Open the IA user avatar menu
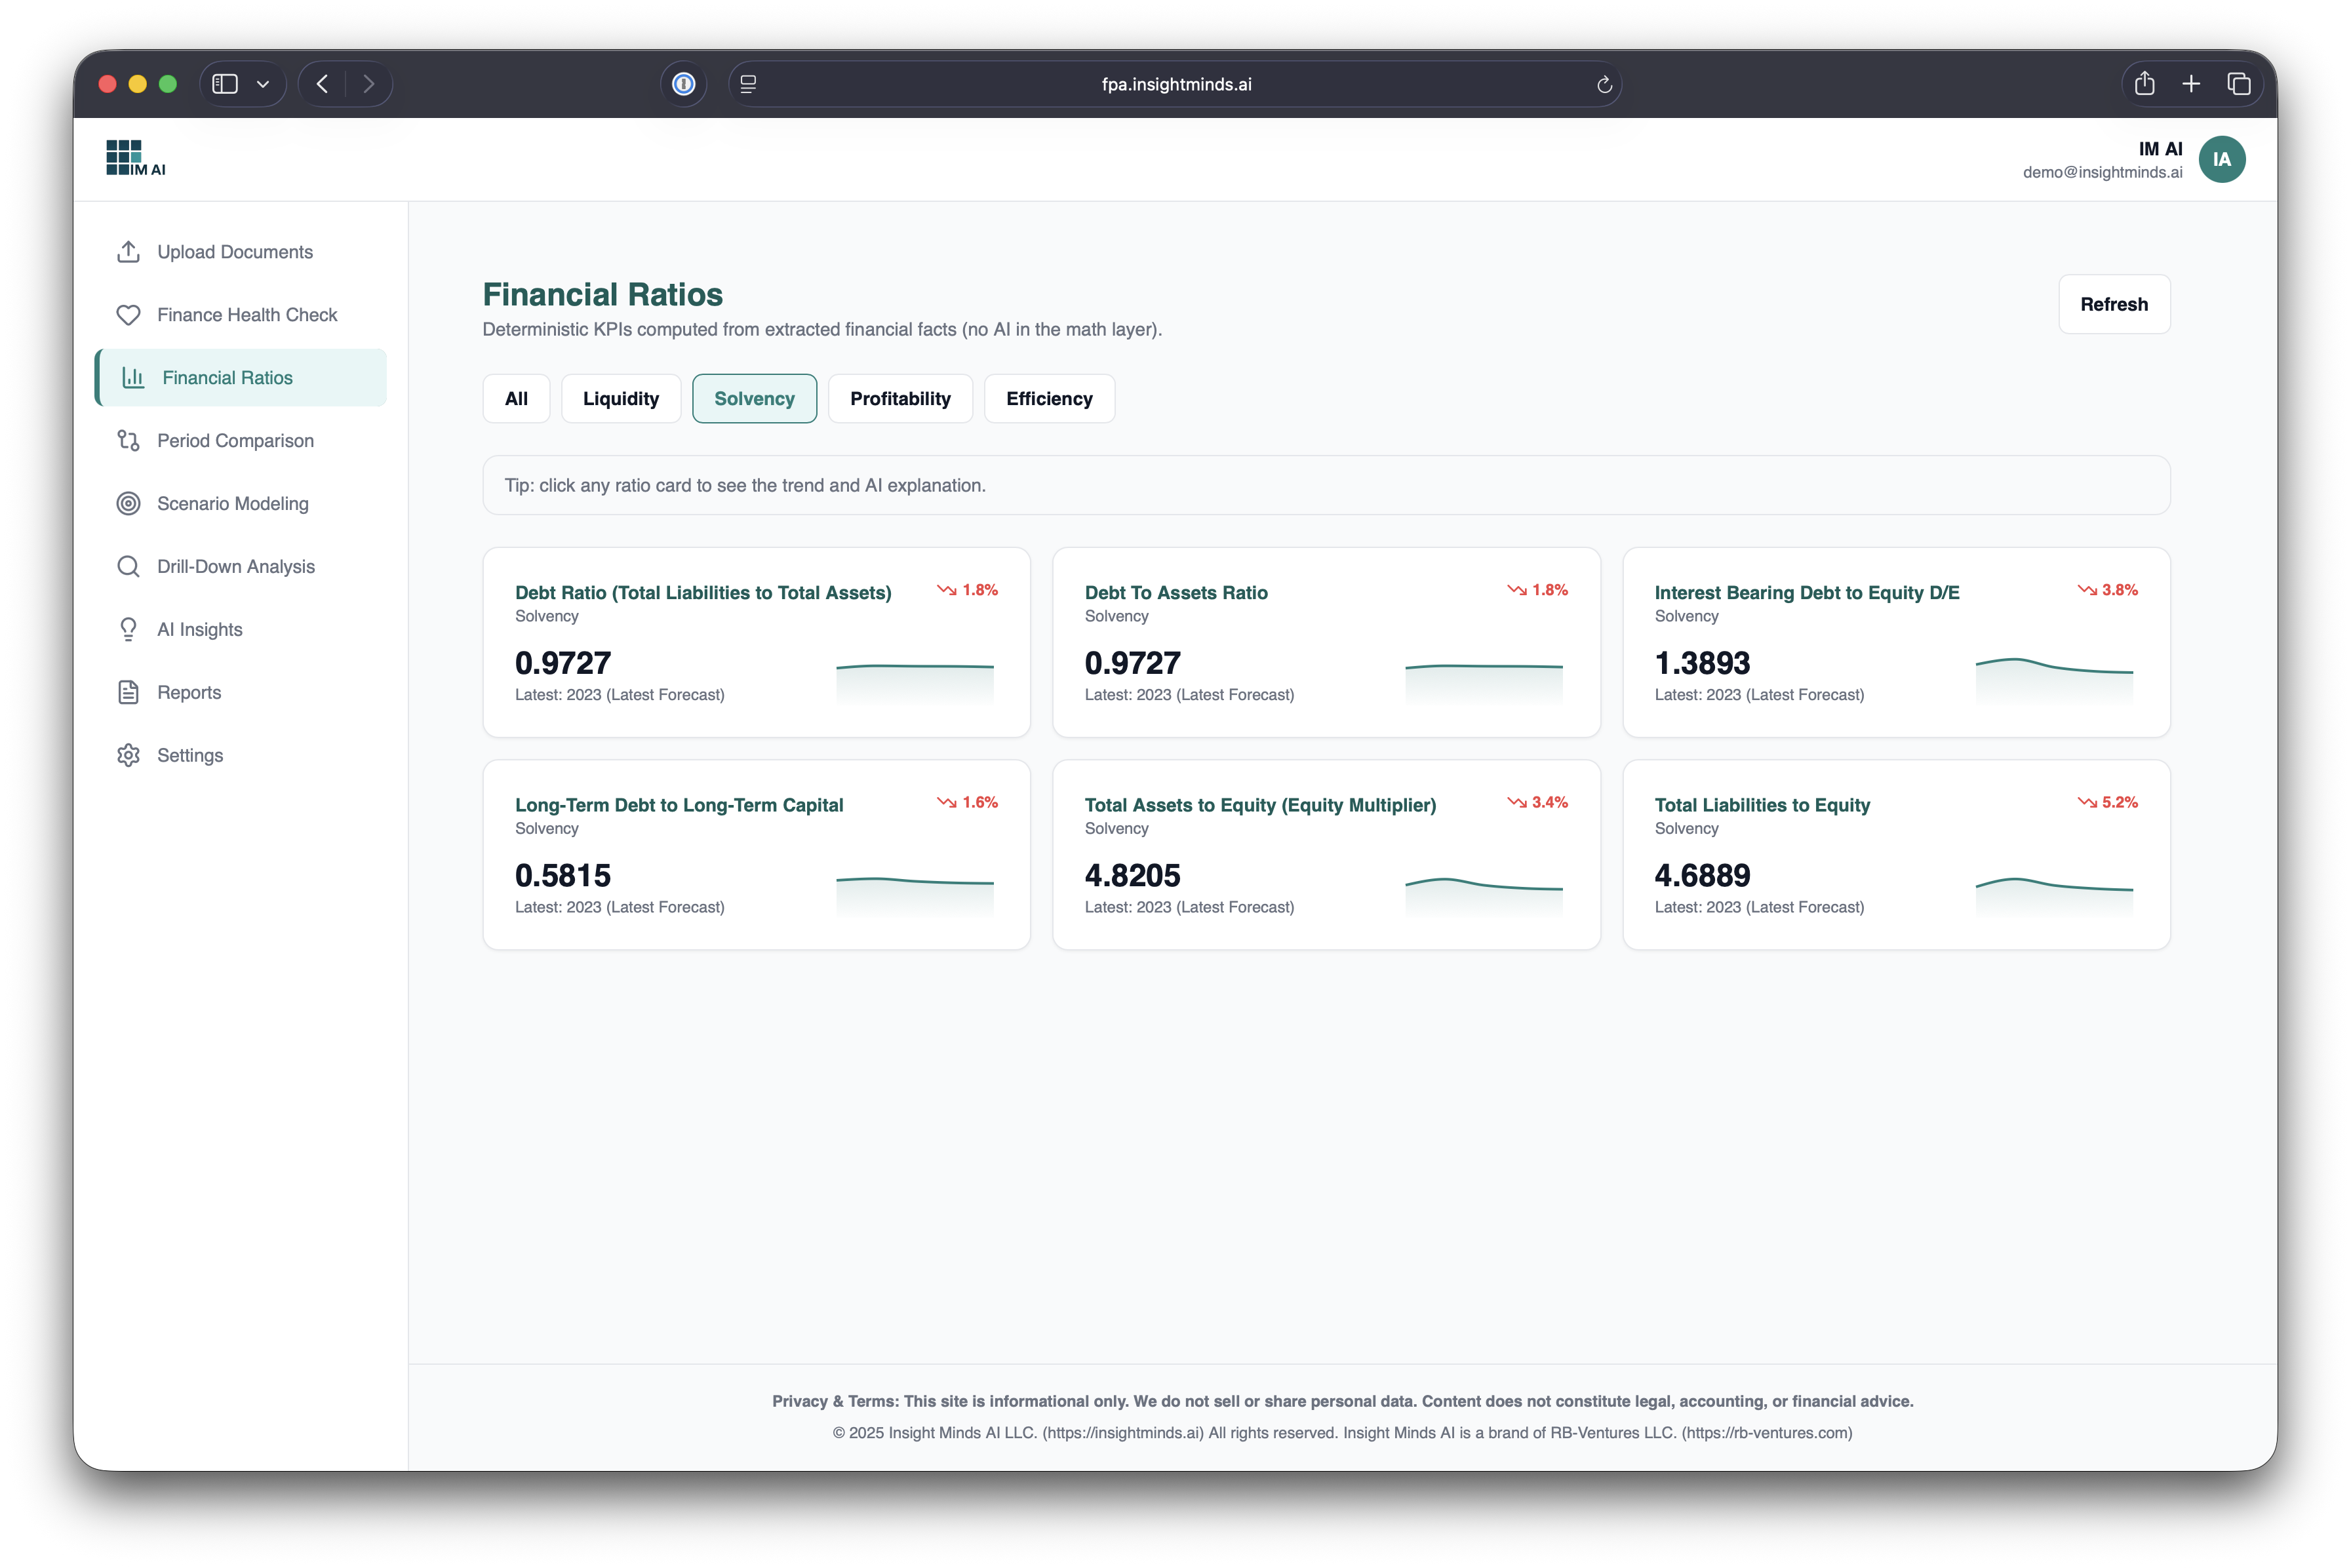The height and width of the screenshot is (1568, 2351). [2222, 160]
